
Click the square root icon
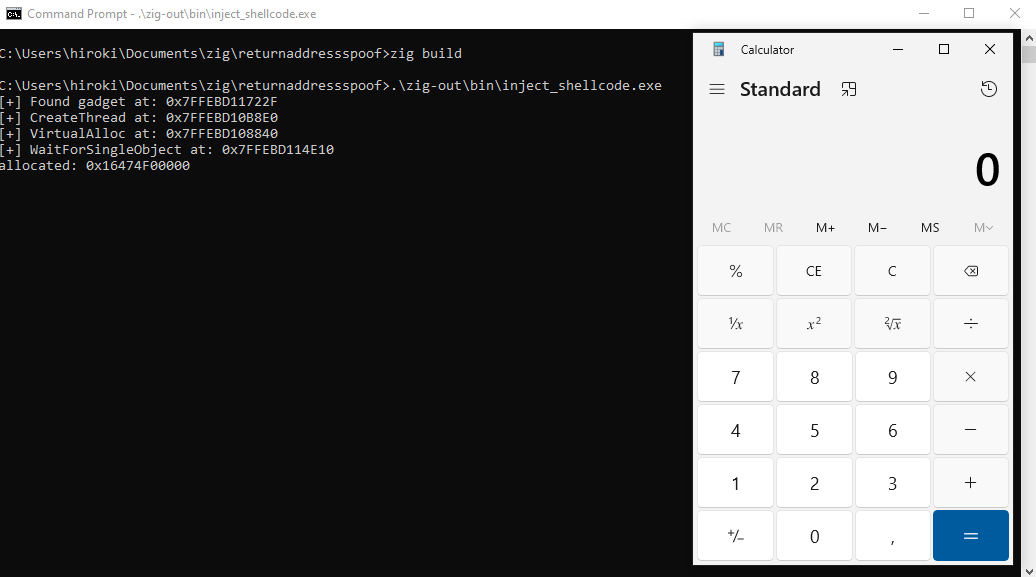pyautogui.click(x=892, y=323)
